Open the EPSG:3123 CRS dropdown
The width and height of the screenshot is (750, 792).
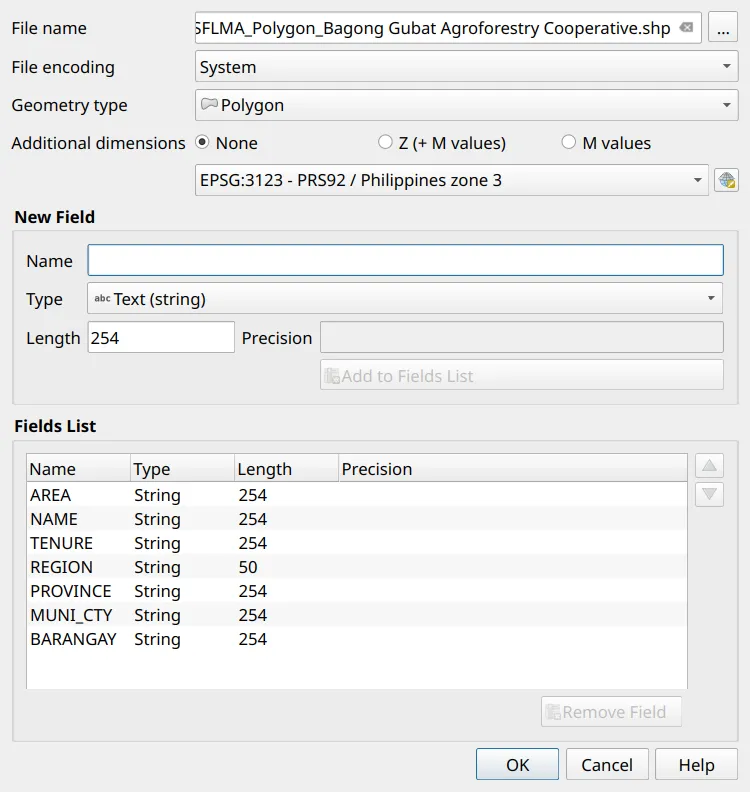coord(452,180)
